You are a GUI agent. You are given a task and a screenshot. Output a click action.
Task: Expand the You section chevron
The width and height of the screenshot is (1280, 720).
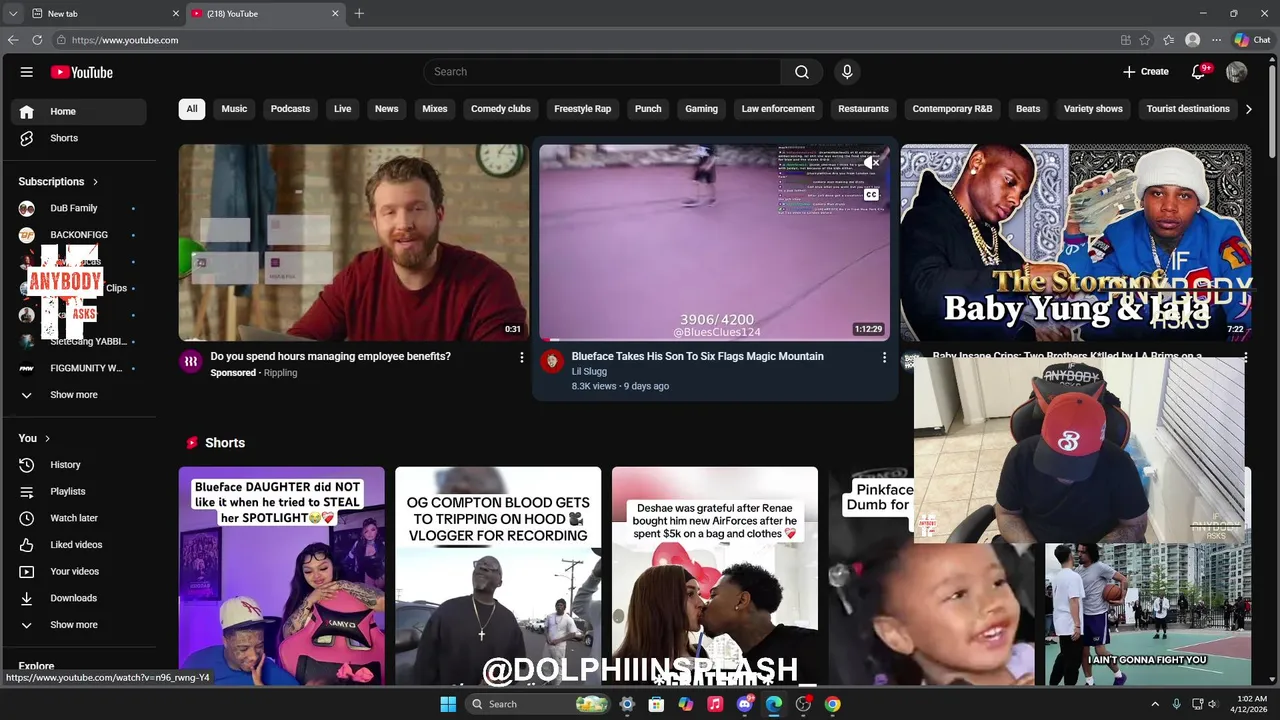pyautogui.click(x=47, y=438)
